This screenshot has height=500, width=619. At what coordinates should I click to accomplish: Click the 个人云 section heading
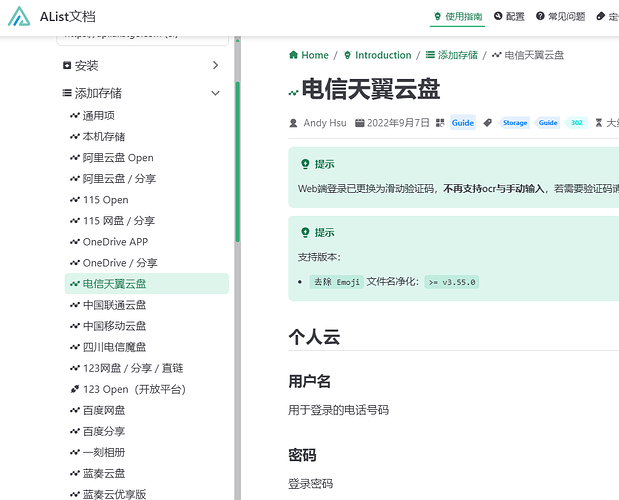point(314,337)
